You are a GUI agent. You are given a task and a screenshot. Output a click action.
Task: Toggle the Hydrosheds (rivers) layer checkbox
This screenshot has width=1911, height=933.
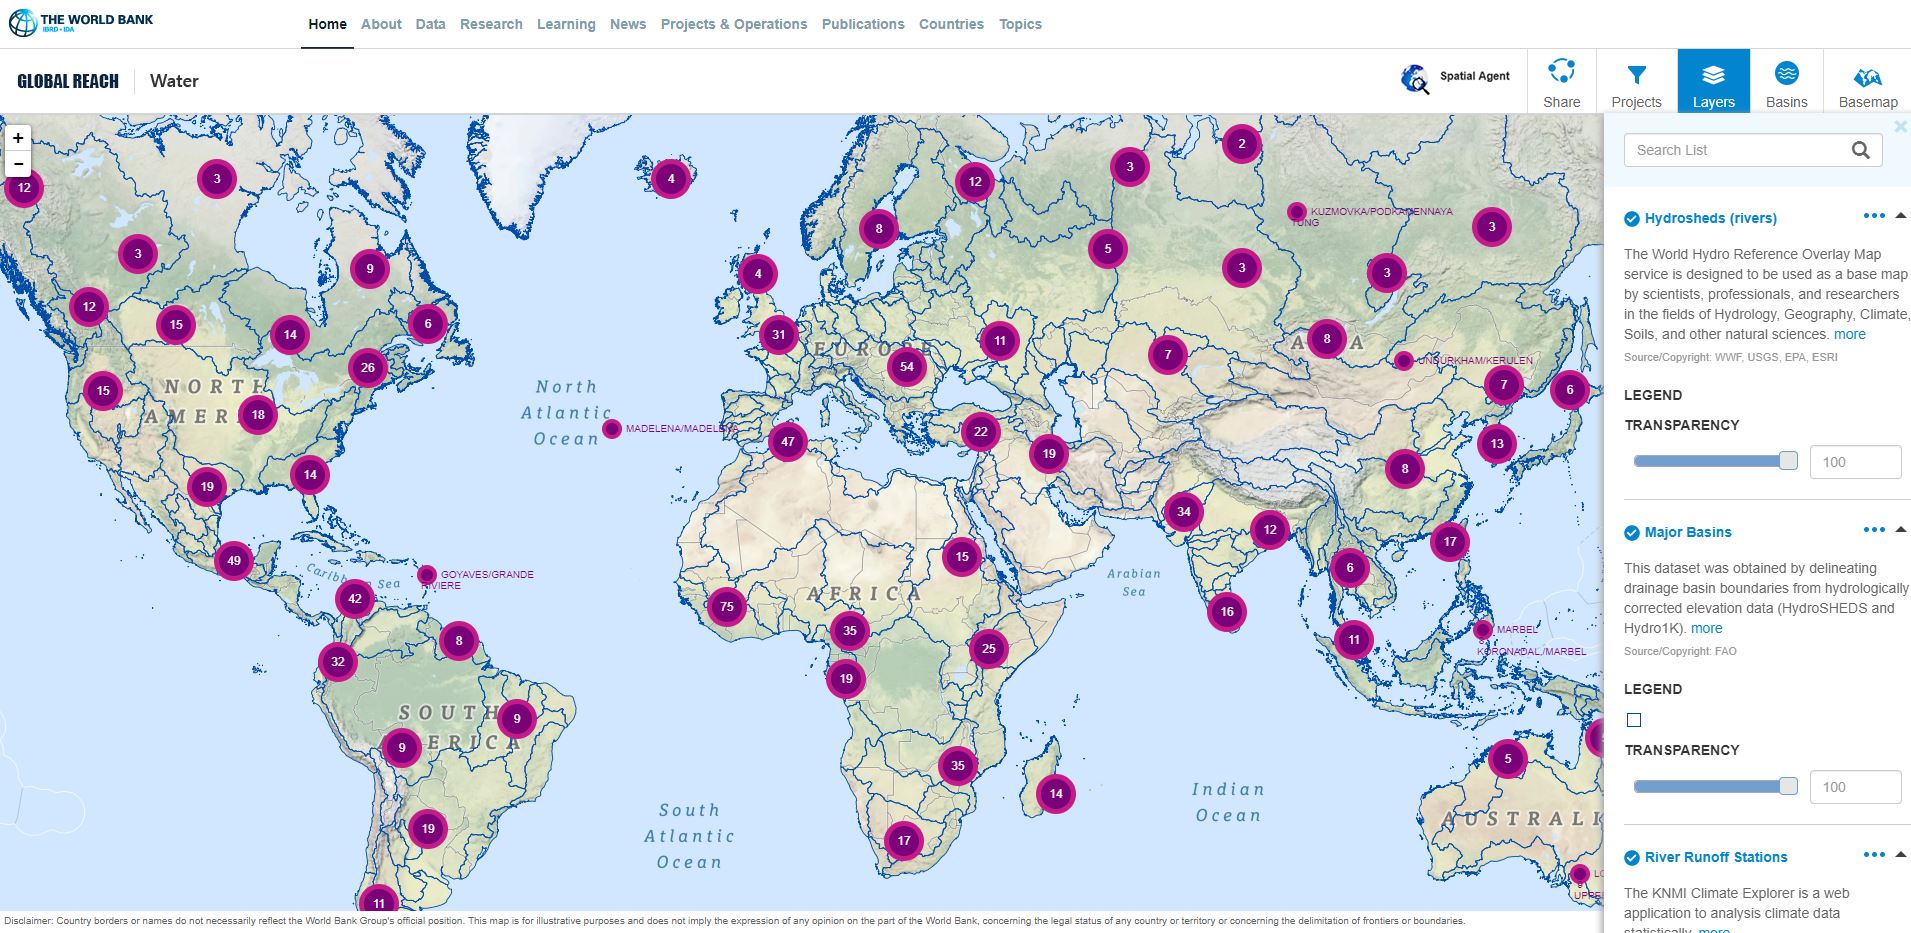[x=1632, y=219]
